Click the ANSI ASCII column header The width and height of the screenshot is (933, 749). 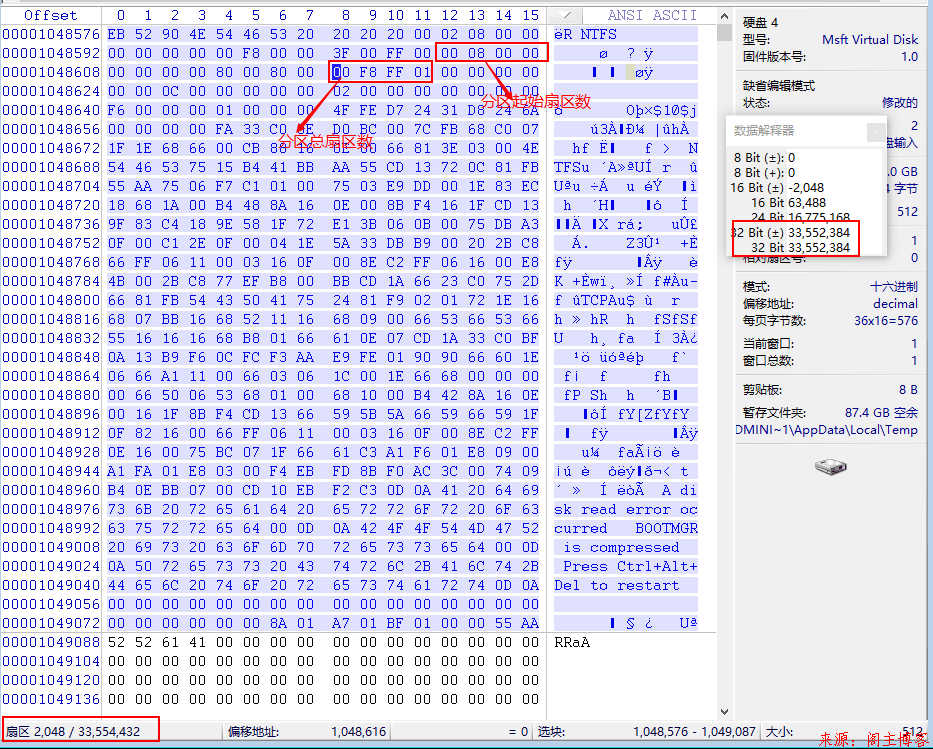click(x=652, y=15)
